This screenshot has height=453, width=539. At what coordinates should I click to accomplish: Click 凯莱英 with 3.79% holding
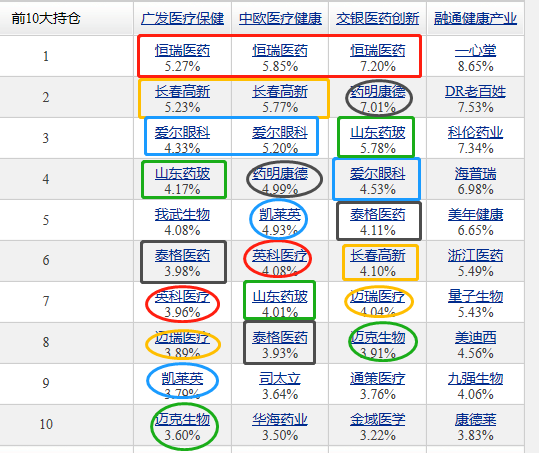point(183,378)
